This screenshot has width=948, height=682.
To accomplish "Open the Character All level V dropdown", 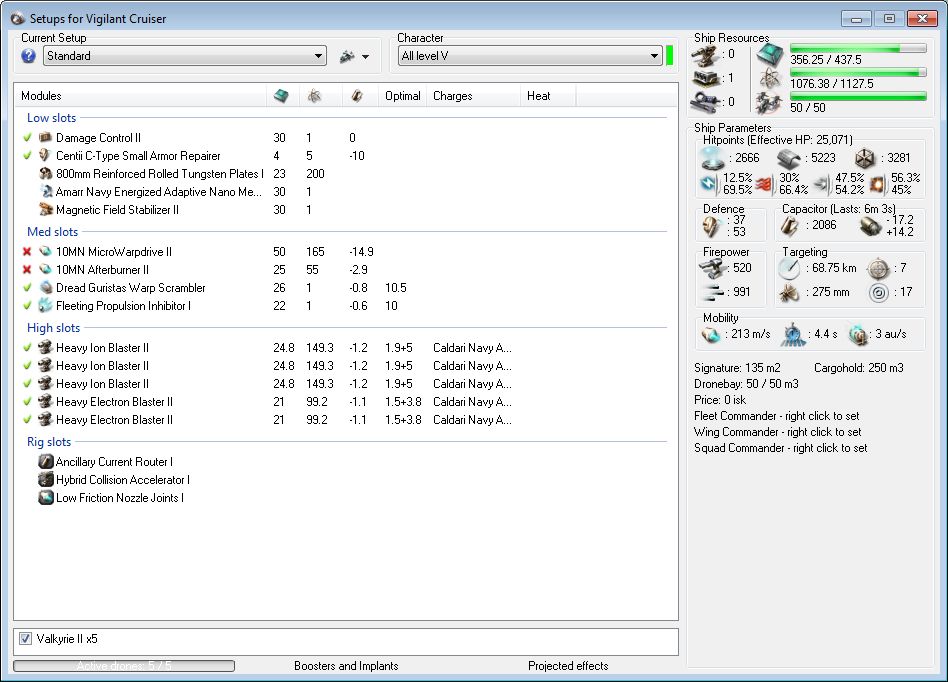I will [529, 57].
